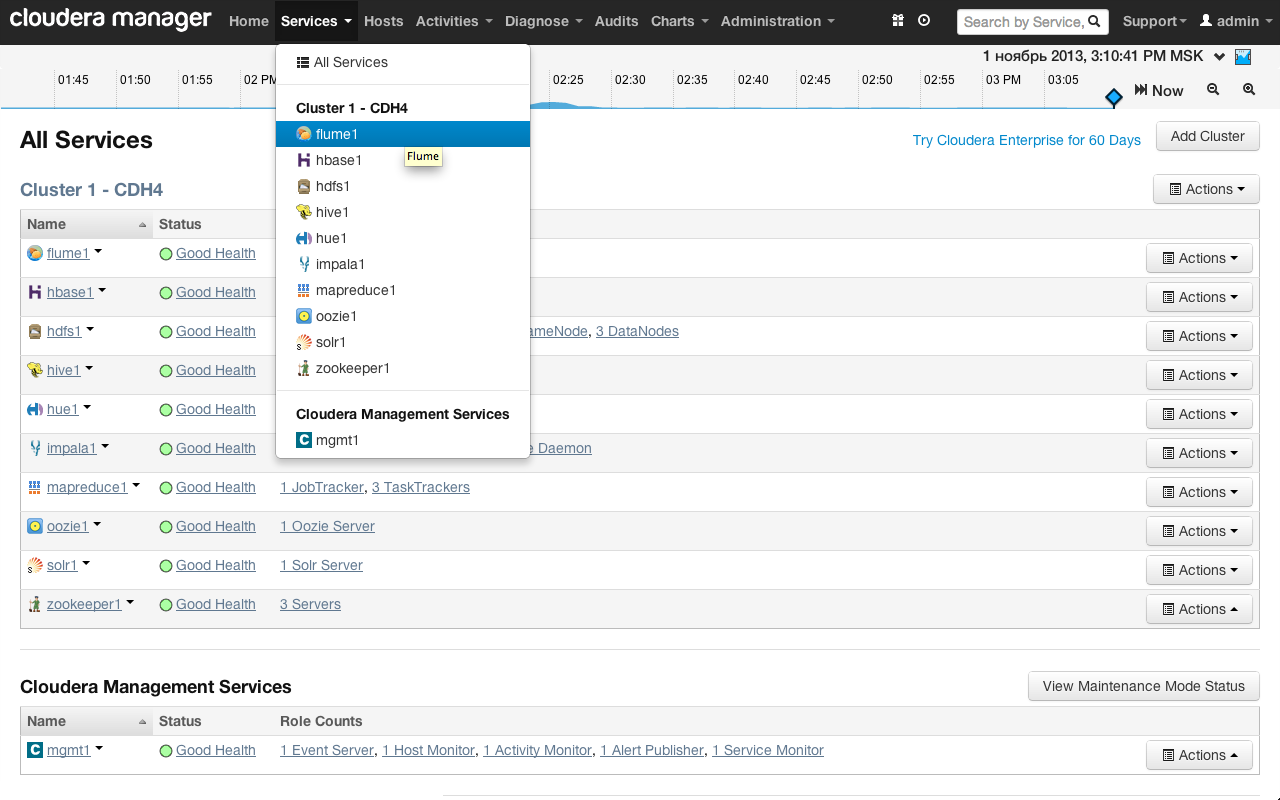This screenshot has width=1280, height=800.
Task: Open the Administration dropdown menu
Action: tap(778, 21)
